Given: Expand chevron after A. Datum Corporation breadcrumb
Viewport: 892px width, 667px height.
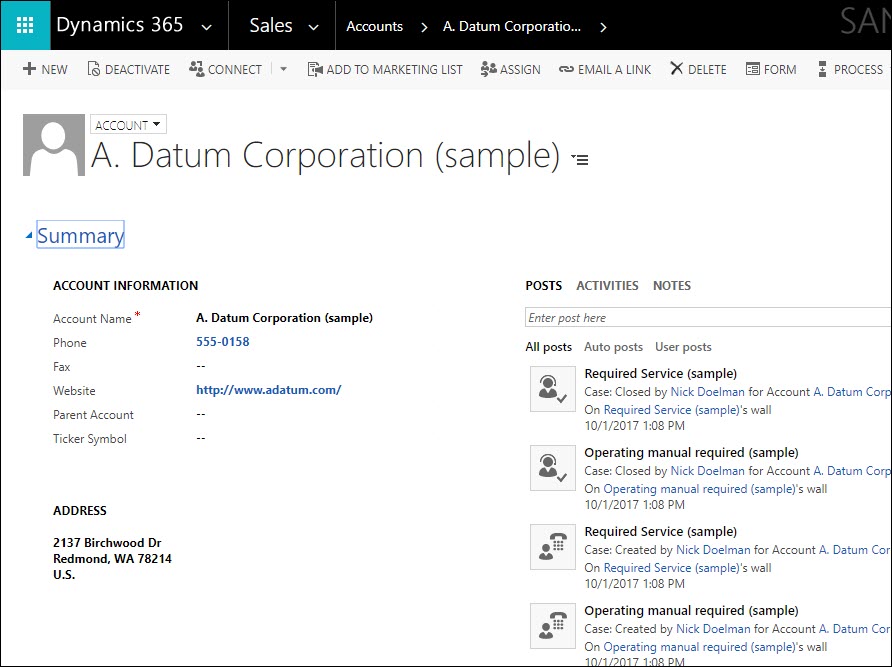Looking at the screenshot, I should tap(603, 27).
